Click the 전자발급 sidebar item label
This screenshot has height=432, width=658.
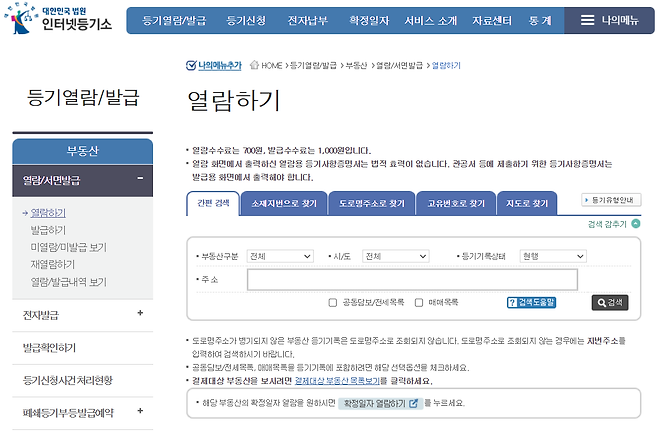click(x=41, y=315)
